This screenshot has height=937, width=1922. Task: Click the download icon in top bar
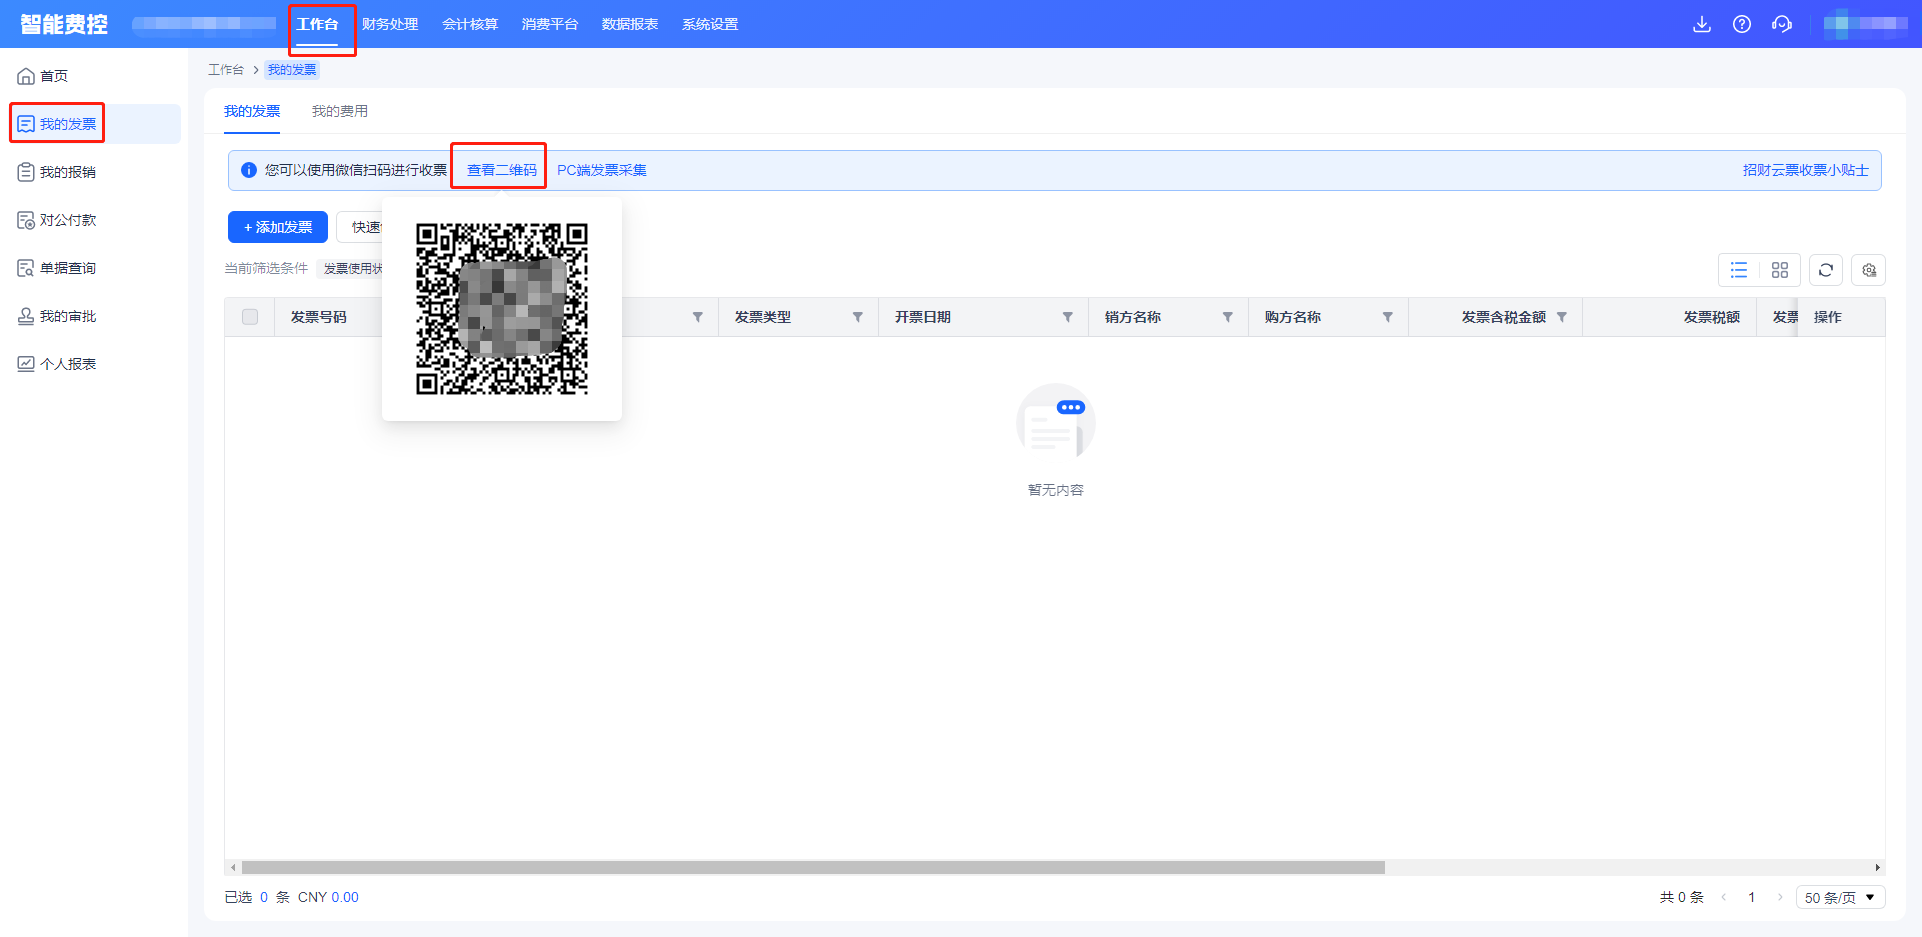point(1701,24)
